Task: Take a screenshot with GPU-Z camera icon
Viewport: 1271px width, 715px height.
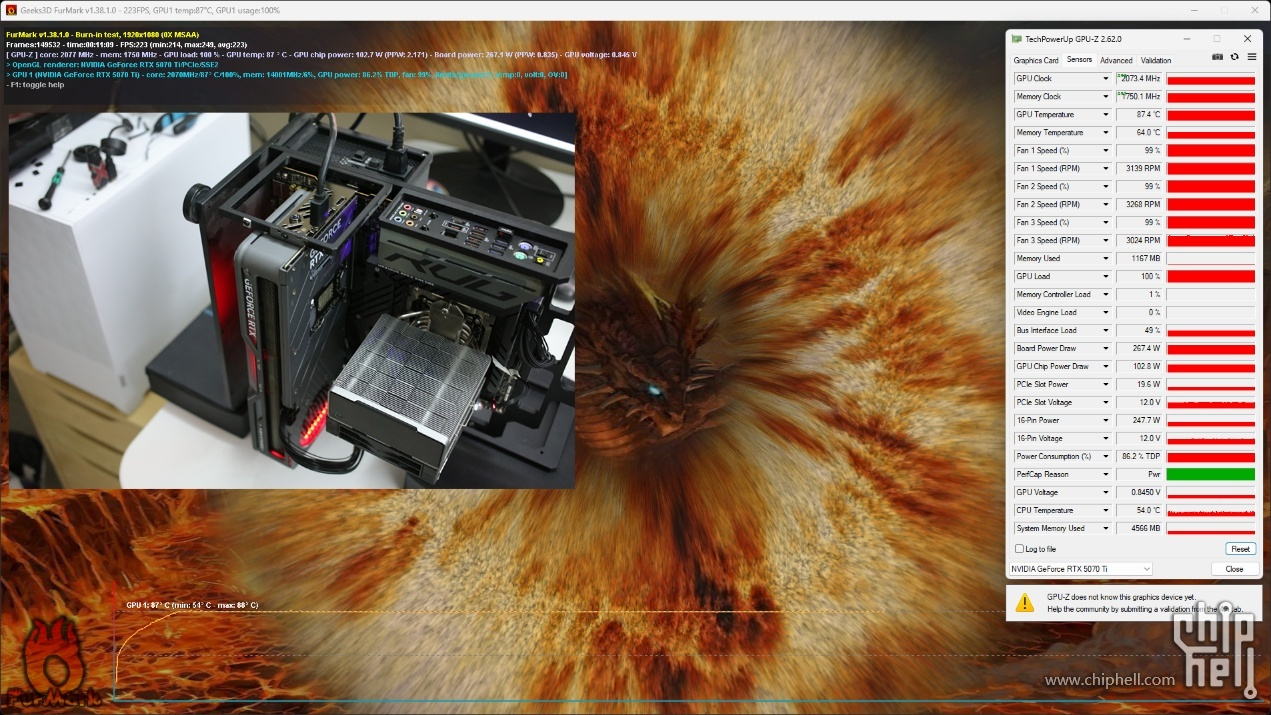Action: pos(1217,57)
